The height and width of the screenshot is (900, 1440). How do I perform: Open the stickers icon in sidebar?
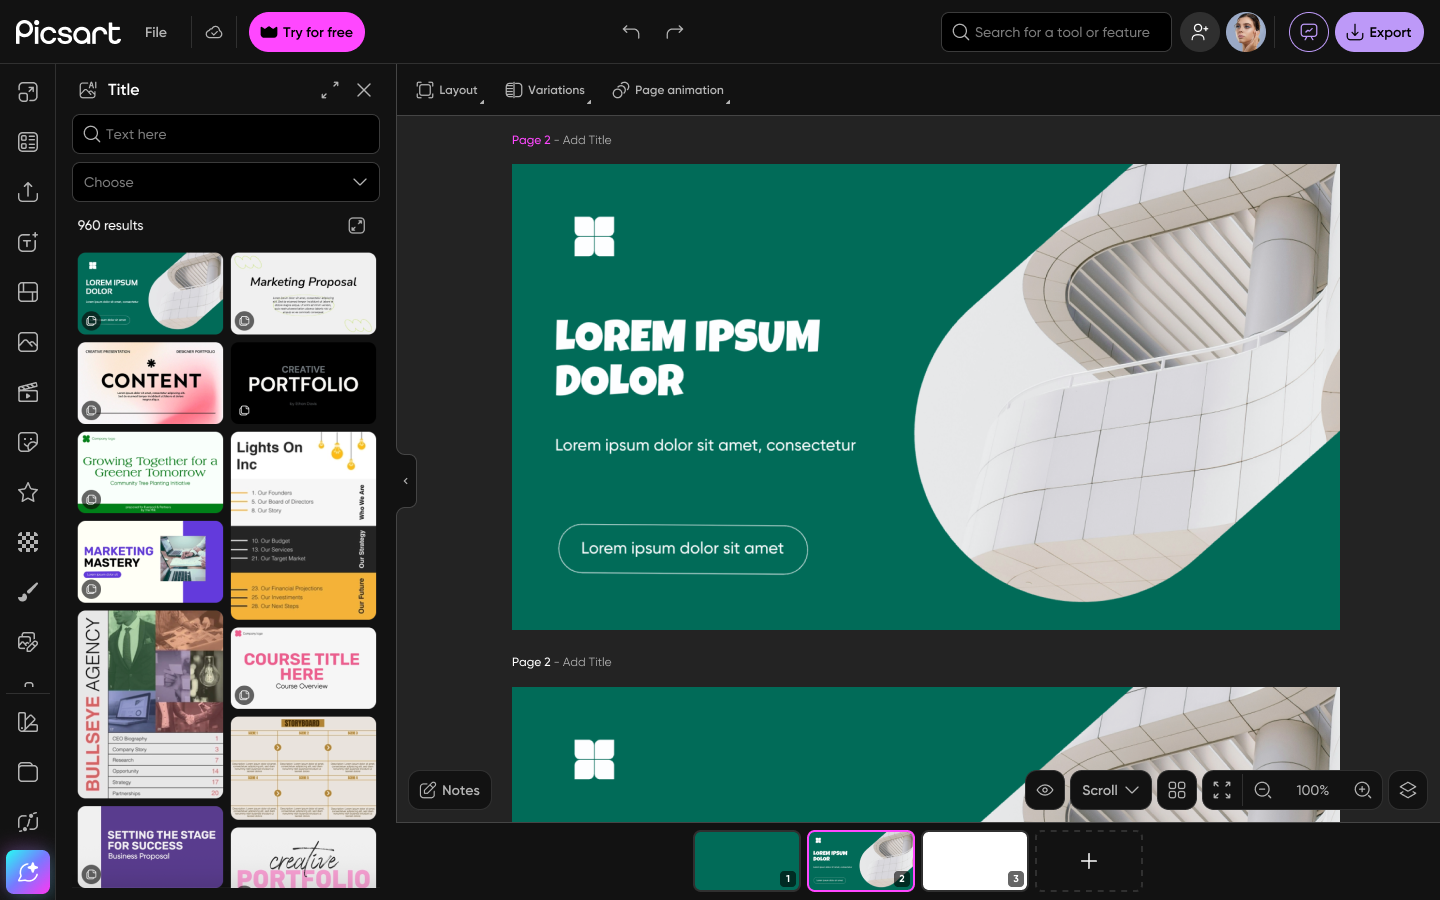[x=28, y=442]
